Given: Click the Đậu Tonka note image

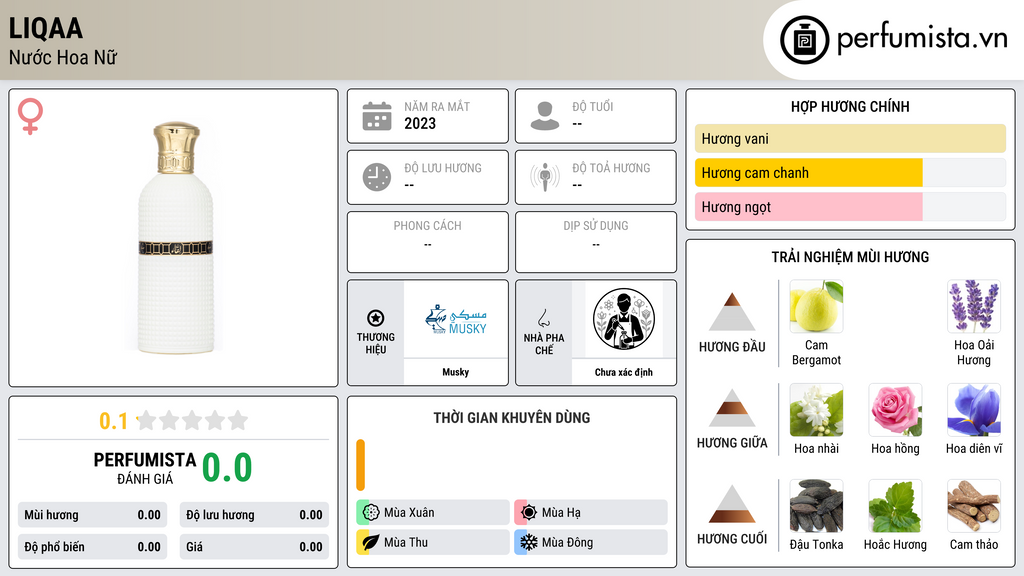Looking at the screenshot, I should coord(816,506).
